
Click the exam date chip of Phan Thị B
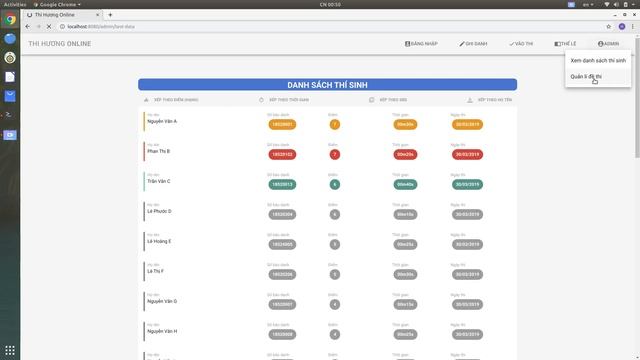(x=467, y=154)
